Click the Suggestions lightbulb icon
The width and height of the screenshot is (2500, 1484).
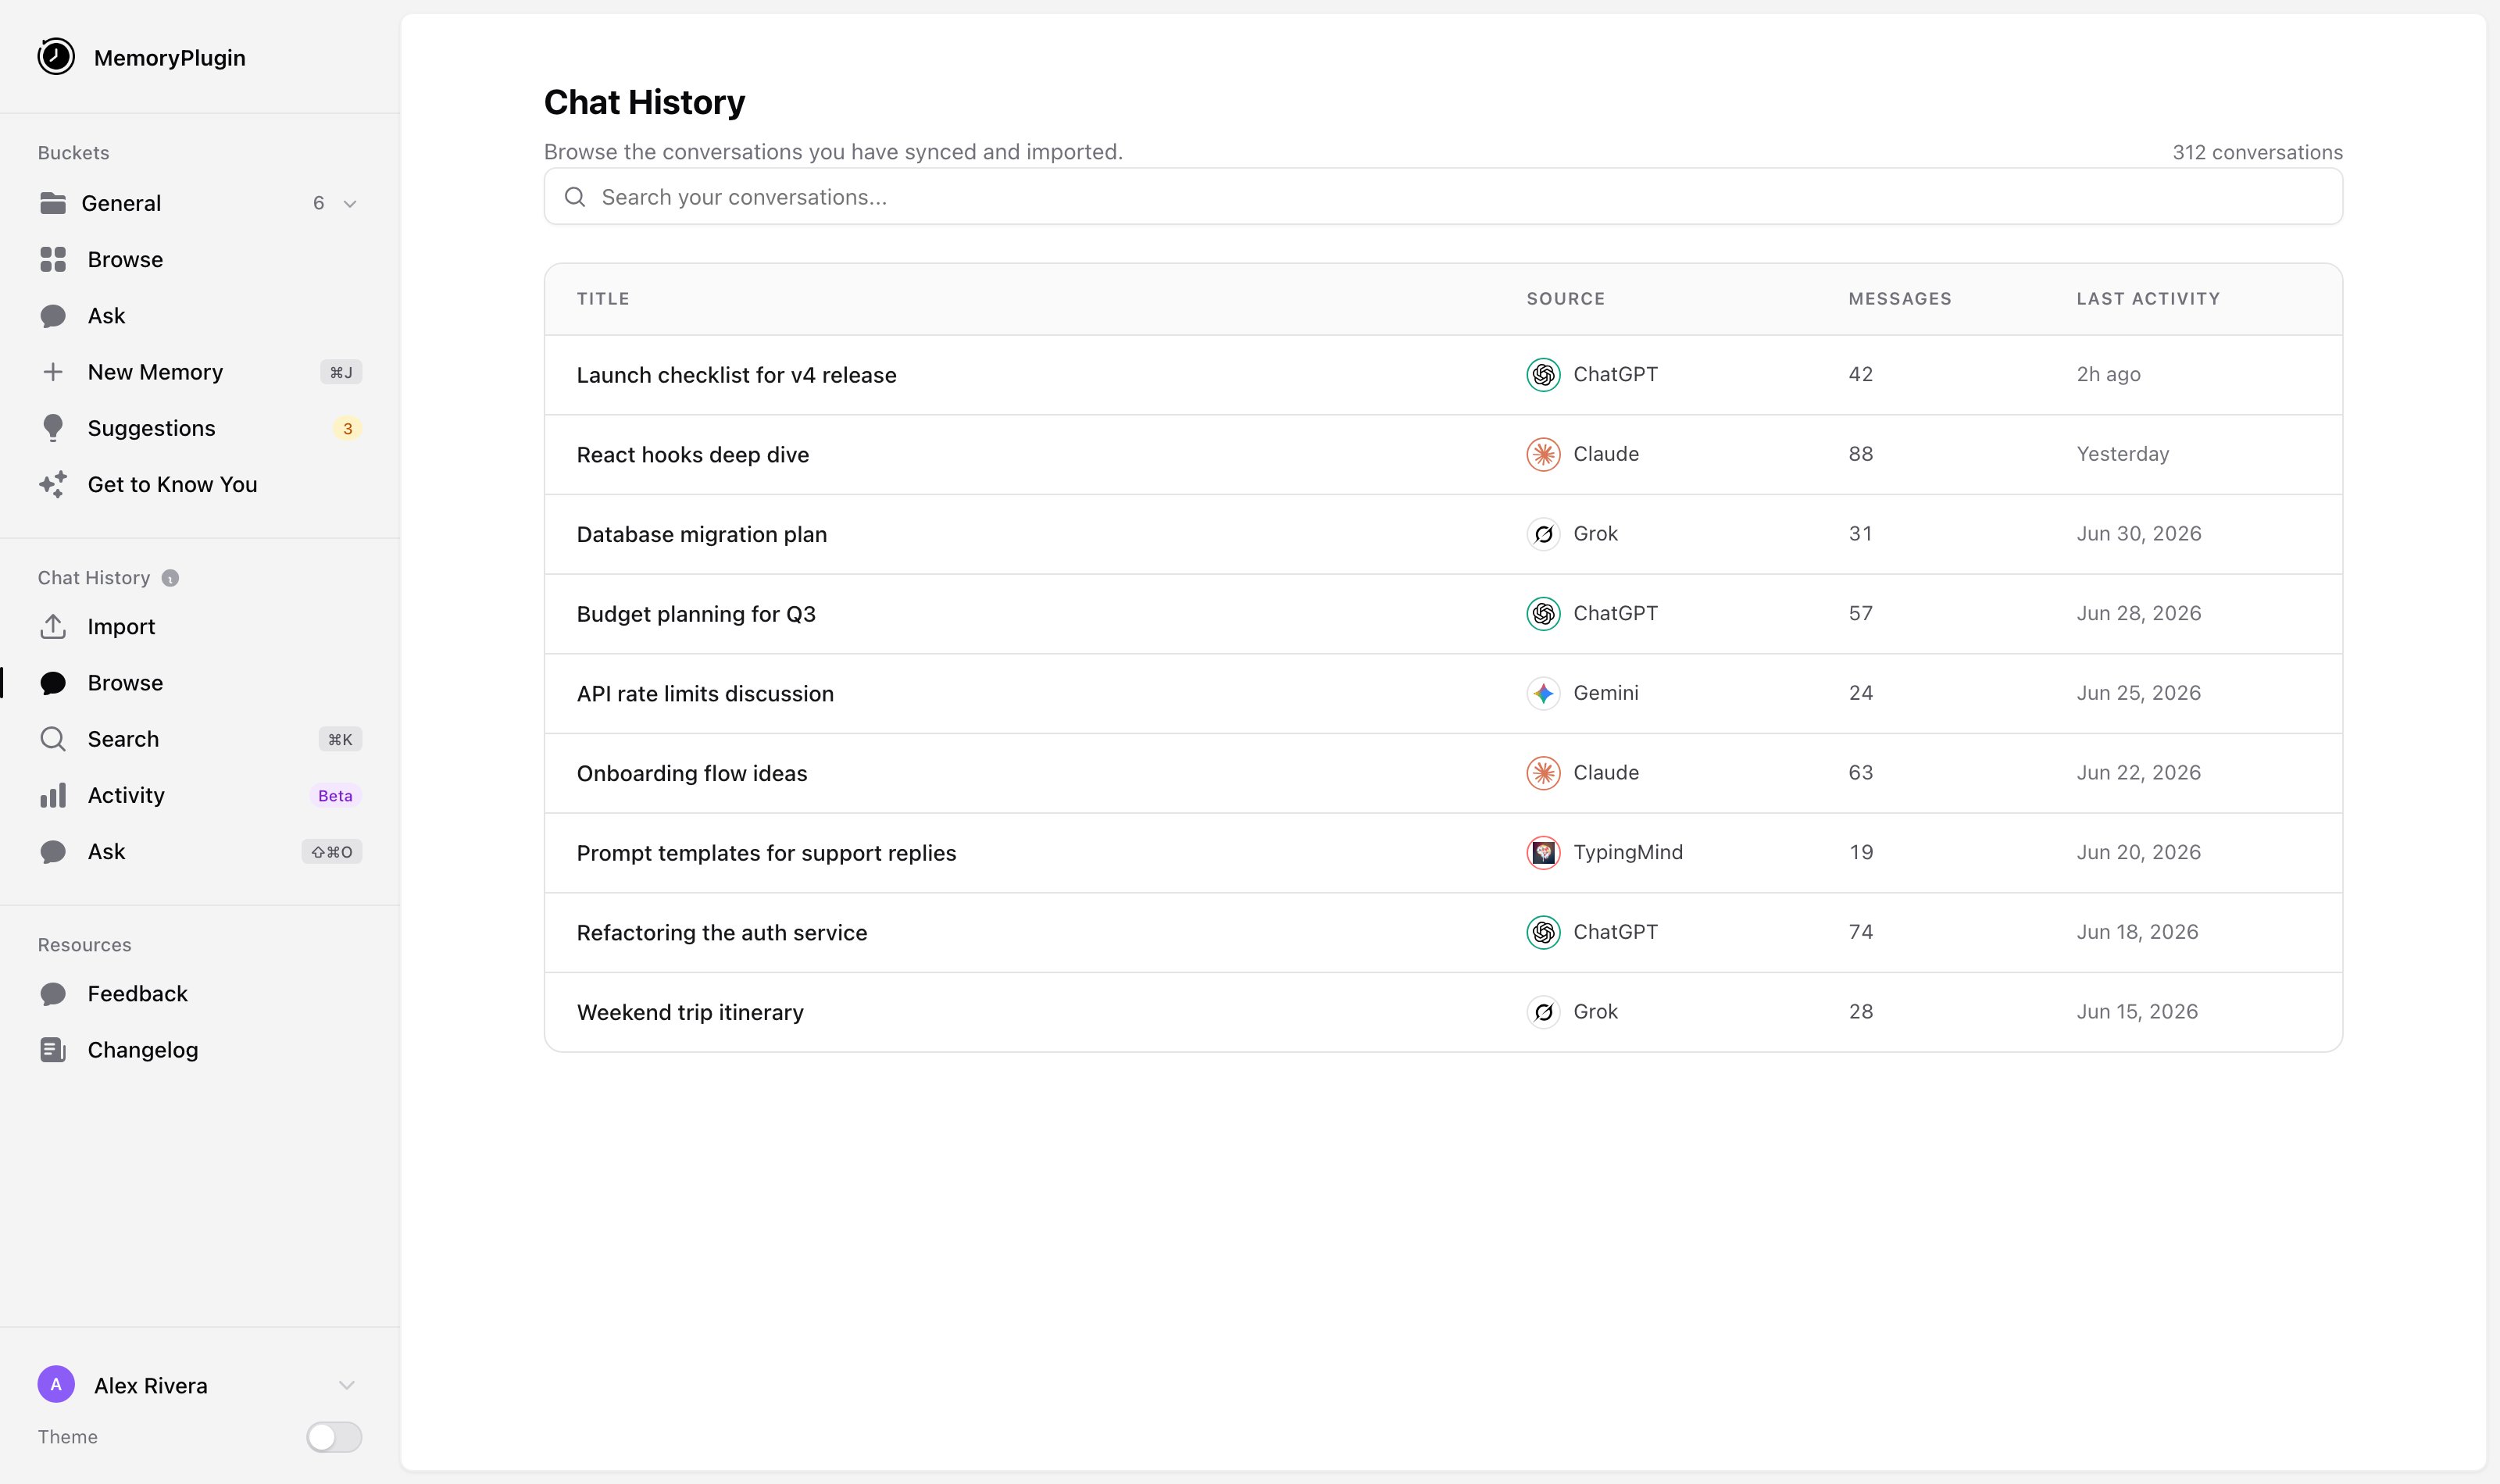(x=53, y=428)
